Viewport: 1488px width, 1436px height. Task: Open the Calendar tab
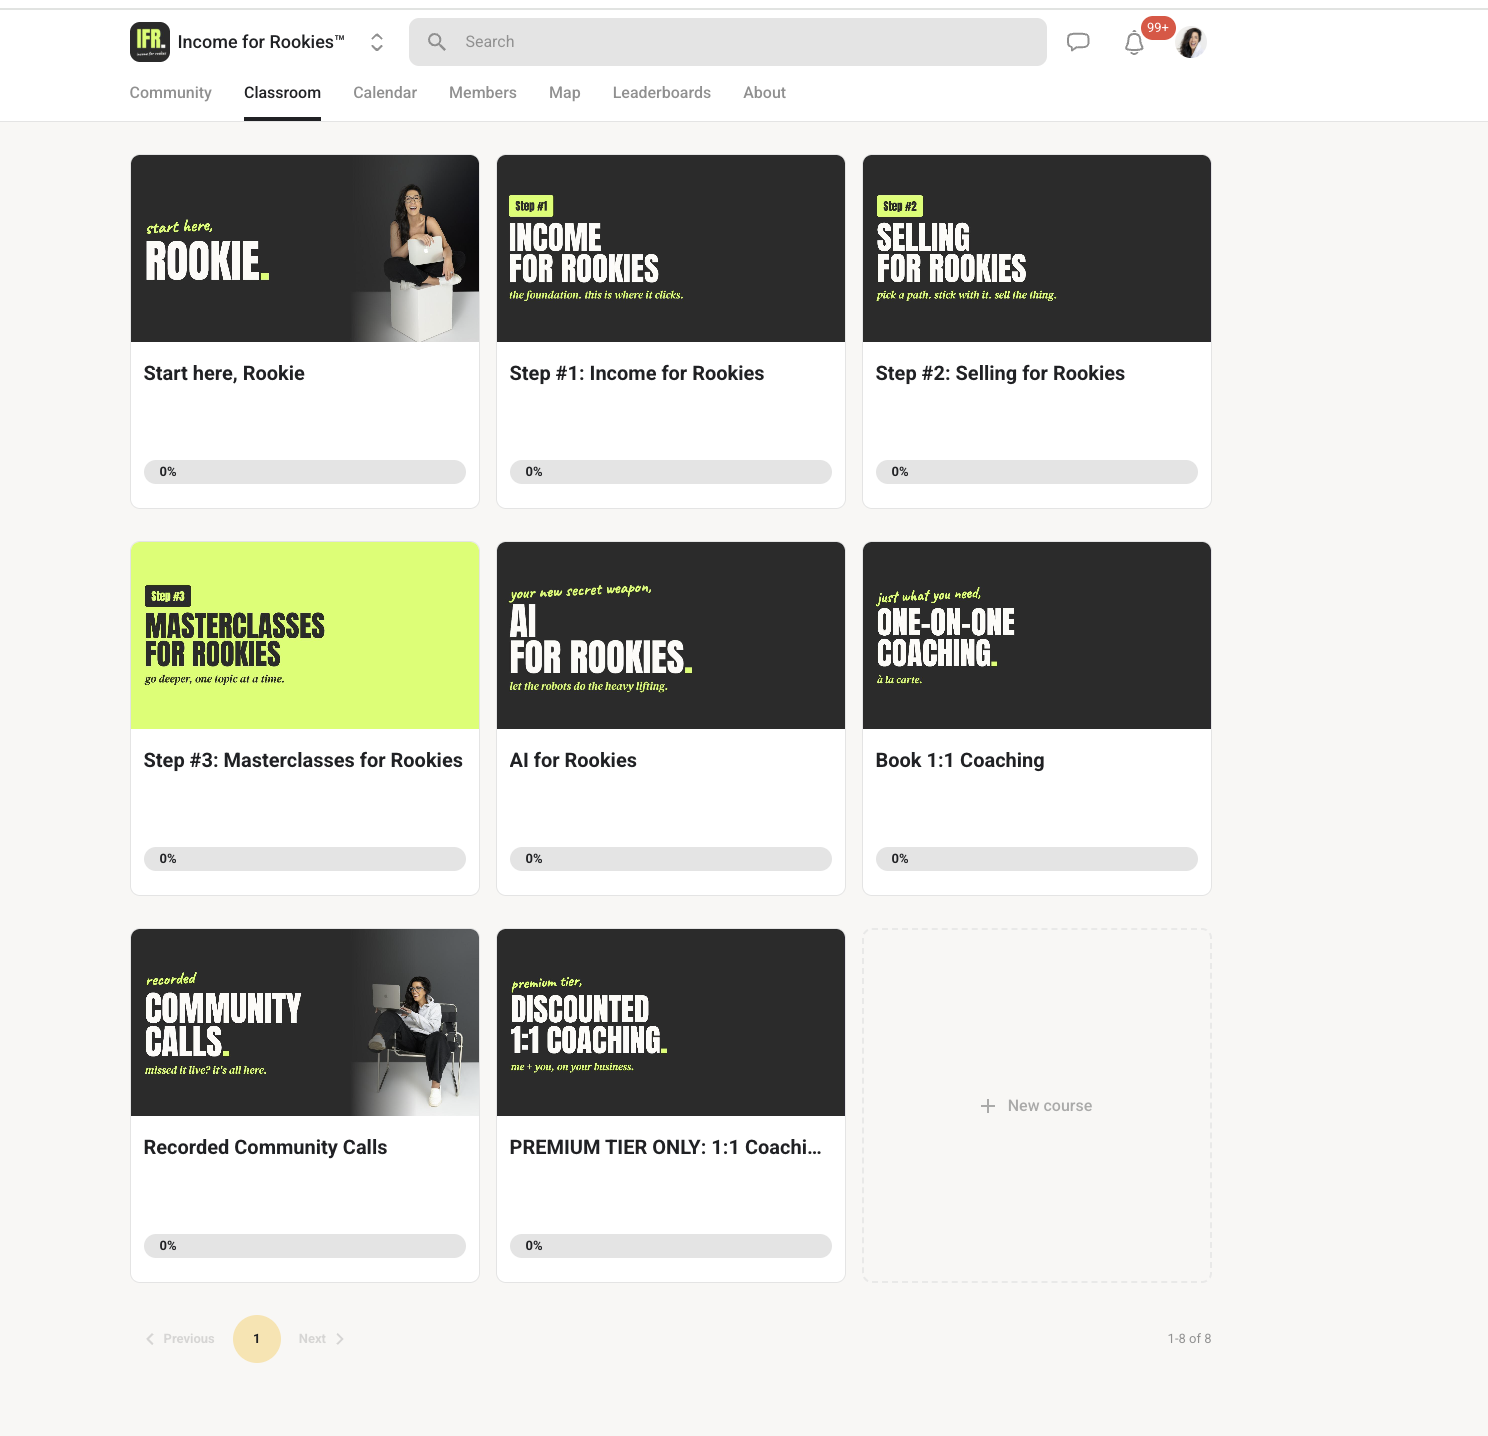coord(385,93)
